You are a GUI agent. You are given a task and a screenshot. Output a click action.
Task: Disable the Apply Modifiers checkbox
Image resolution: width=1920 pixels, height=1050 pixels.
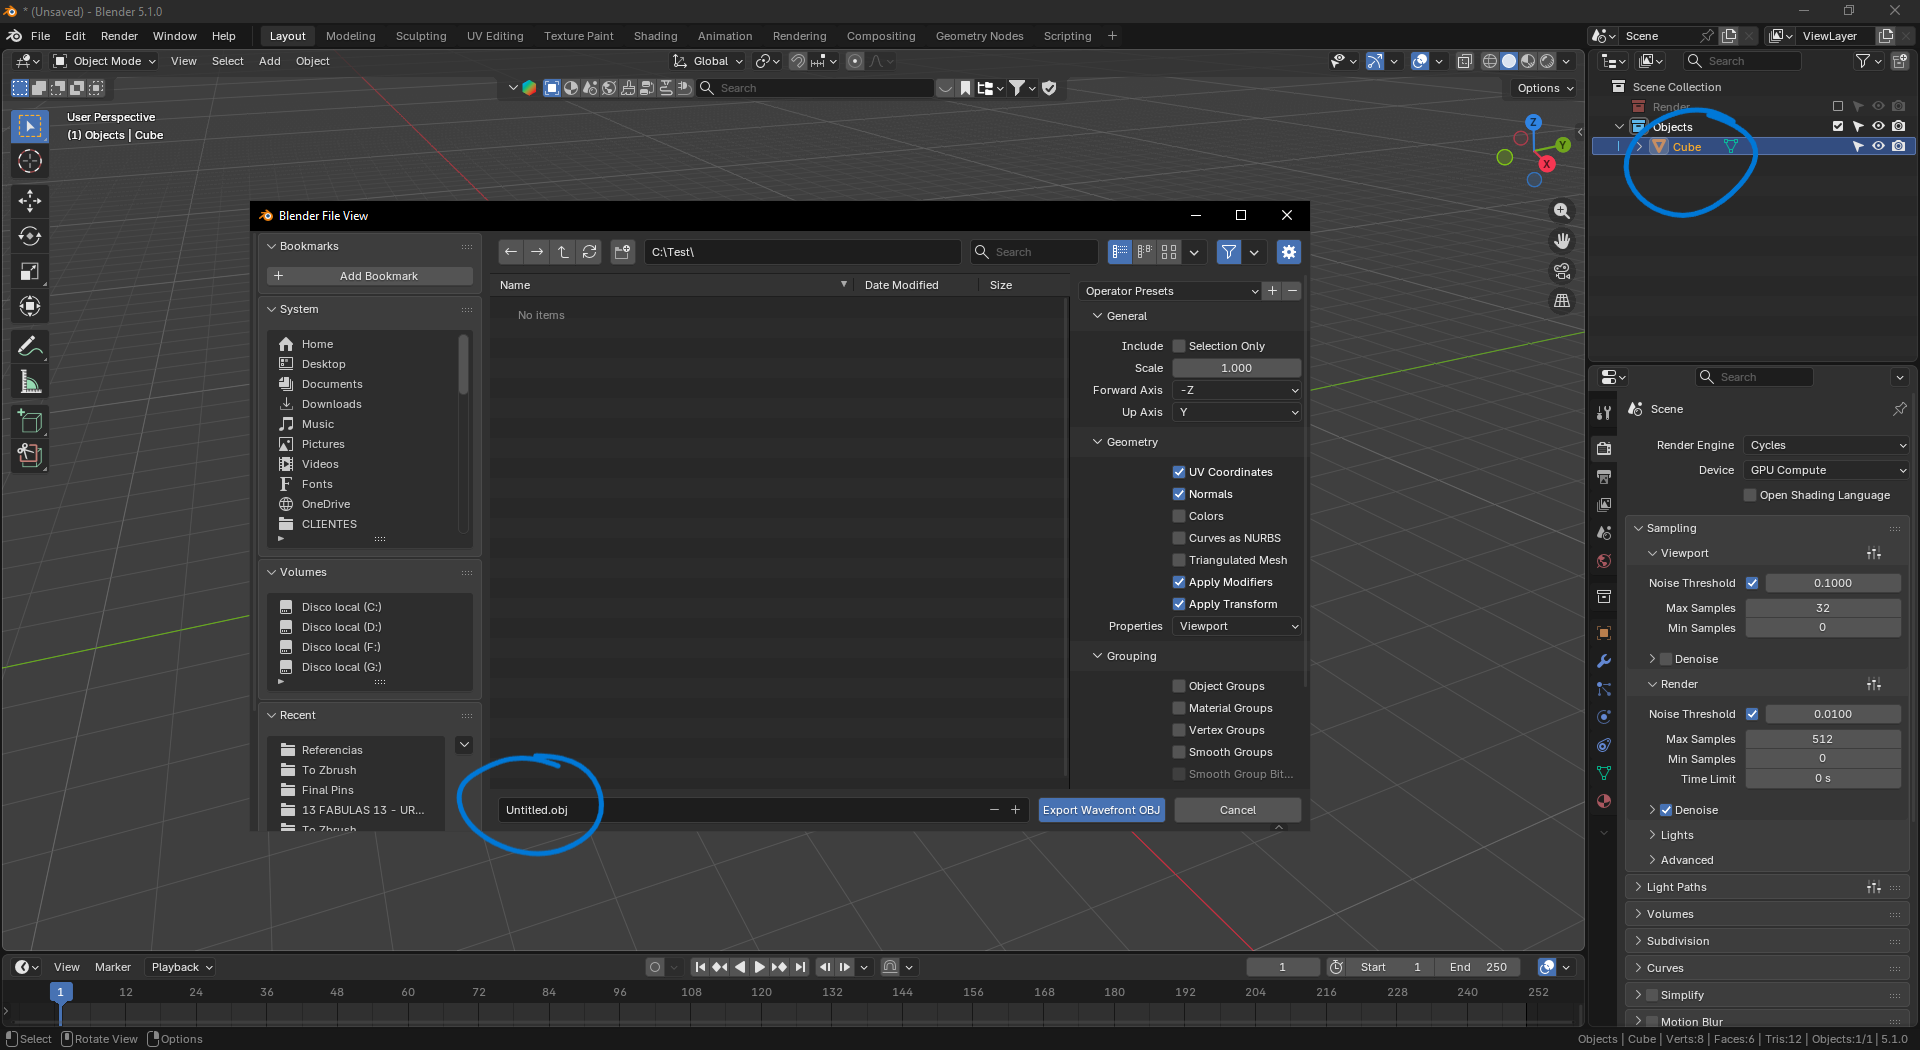click(1179, 582)
